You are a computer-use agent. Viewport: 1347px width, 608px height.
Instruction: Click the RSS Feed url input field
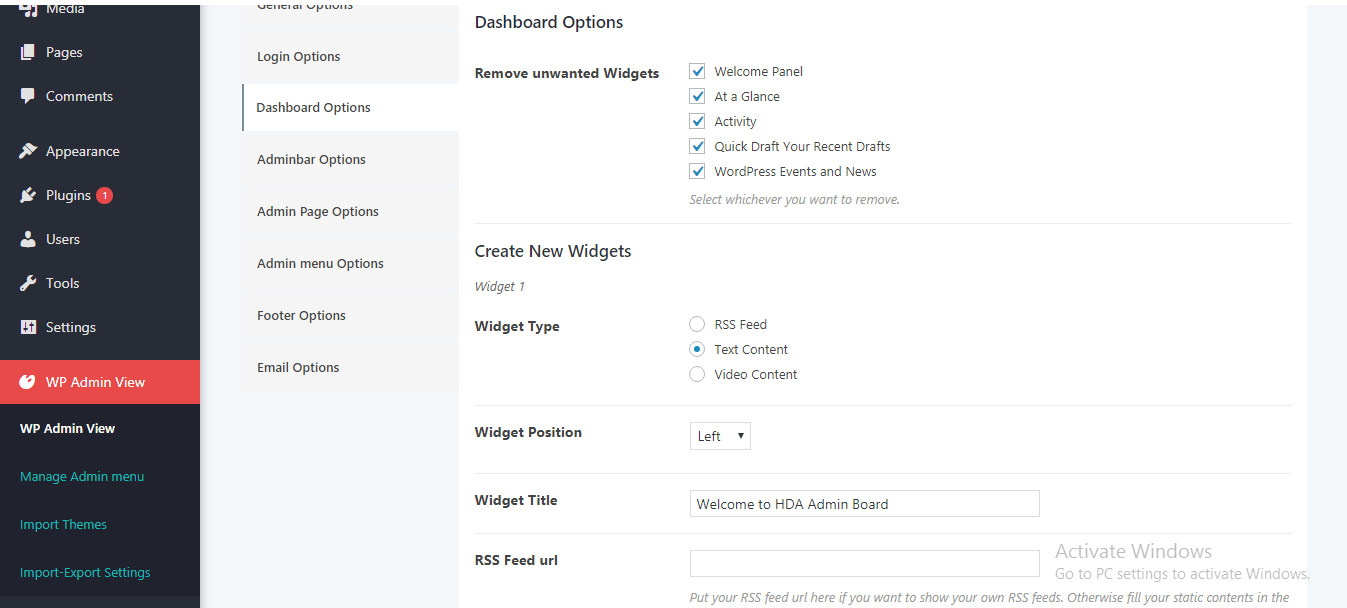[865, 563]
